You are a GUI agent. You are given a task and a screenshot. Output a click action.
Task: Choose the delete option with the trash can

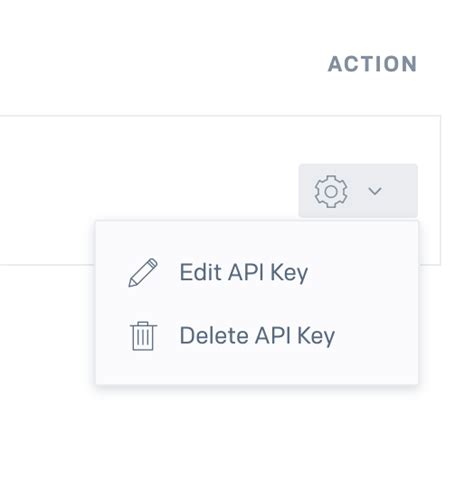pos(257,336)
